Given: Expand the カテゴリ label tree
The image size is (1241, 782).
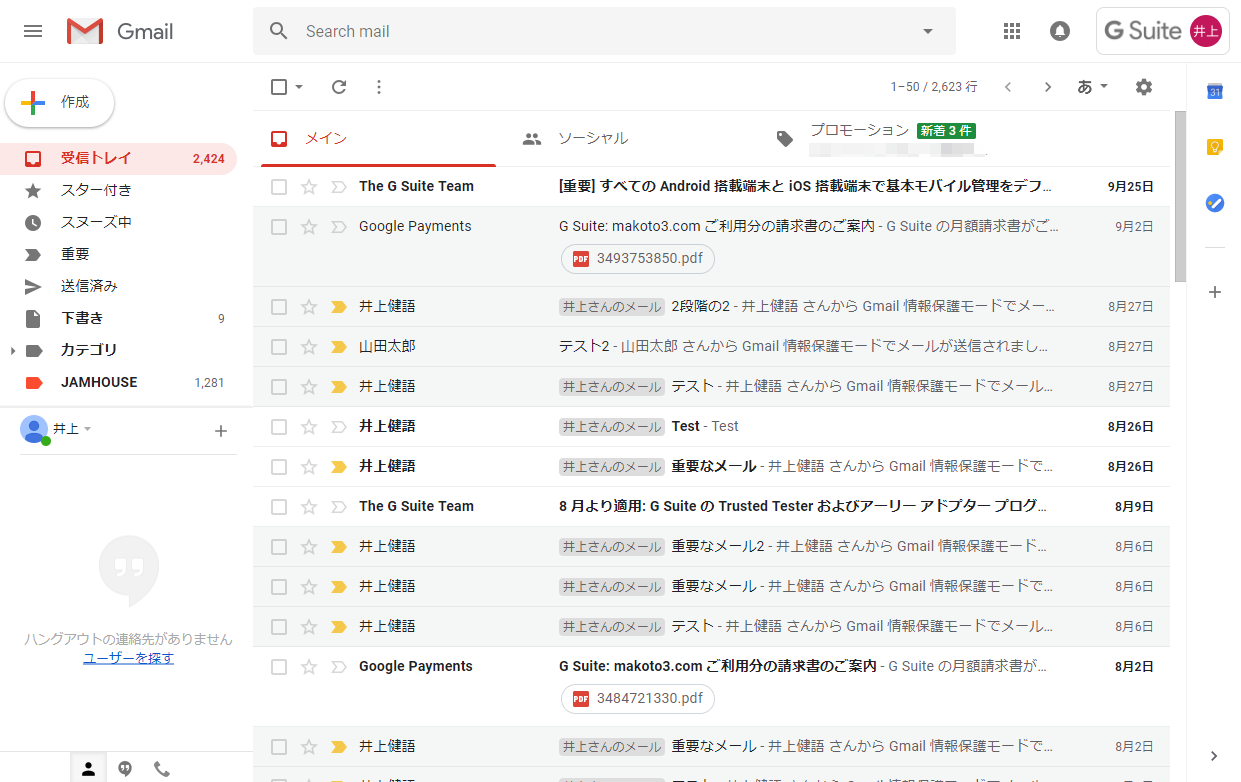Looking at the screenshot, I should tap(13, 351).
